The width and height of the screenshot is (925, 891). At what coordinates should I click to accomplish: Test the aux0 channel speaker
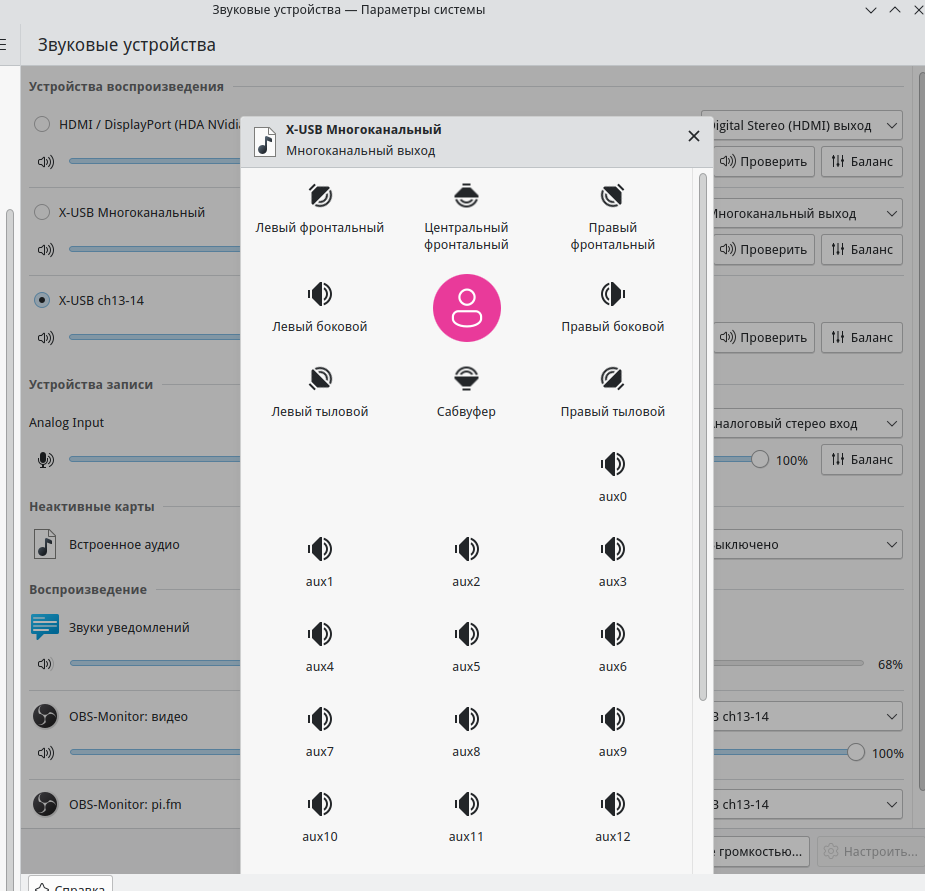tap(612, 464)
